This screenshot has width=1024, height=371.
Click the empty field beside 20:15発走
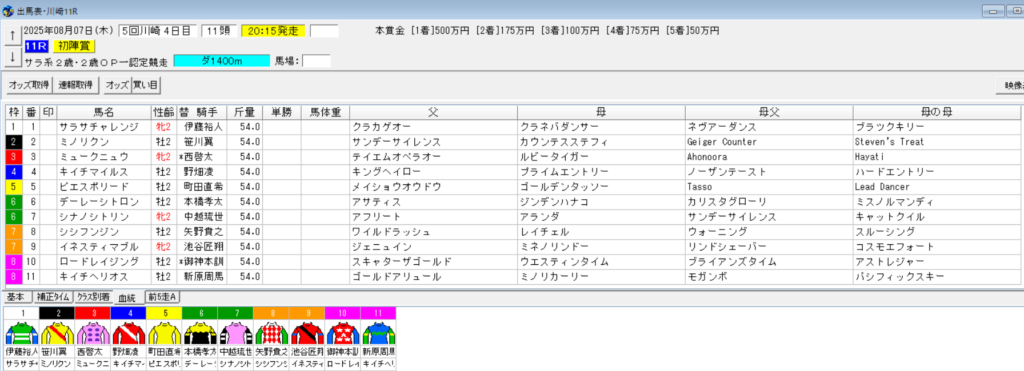click(x=324, y=31)
